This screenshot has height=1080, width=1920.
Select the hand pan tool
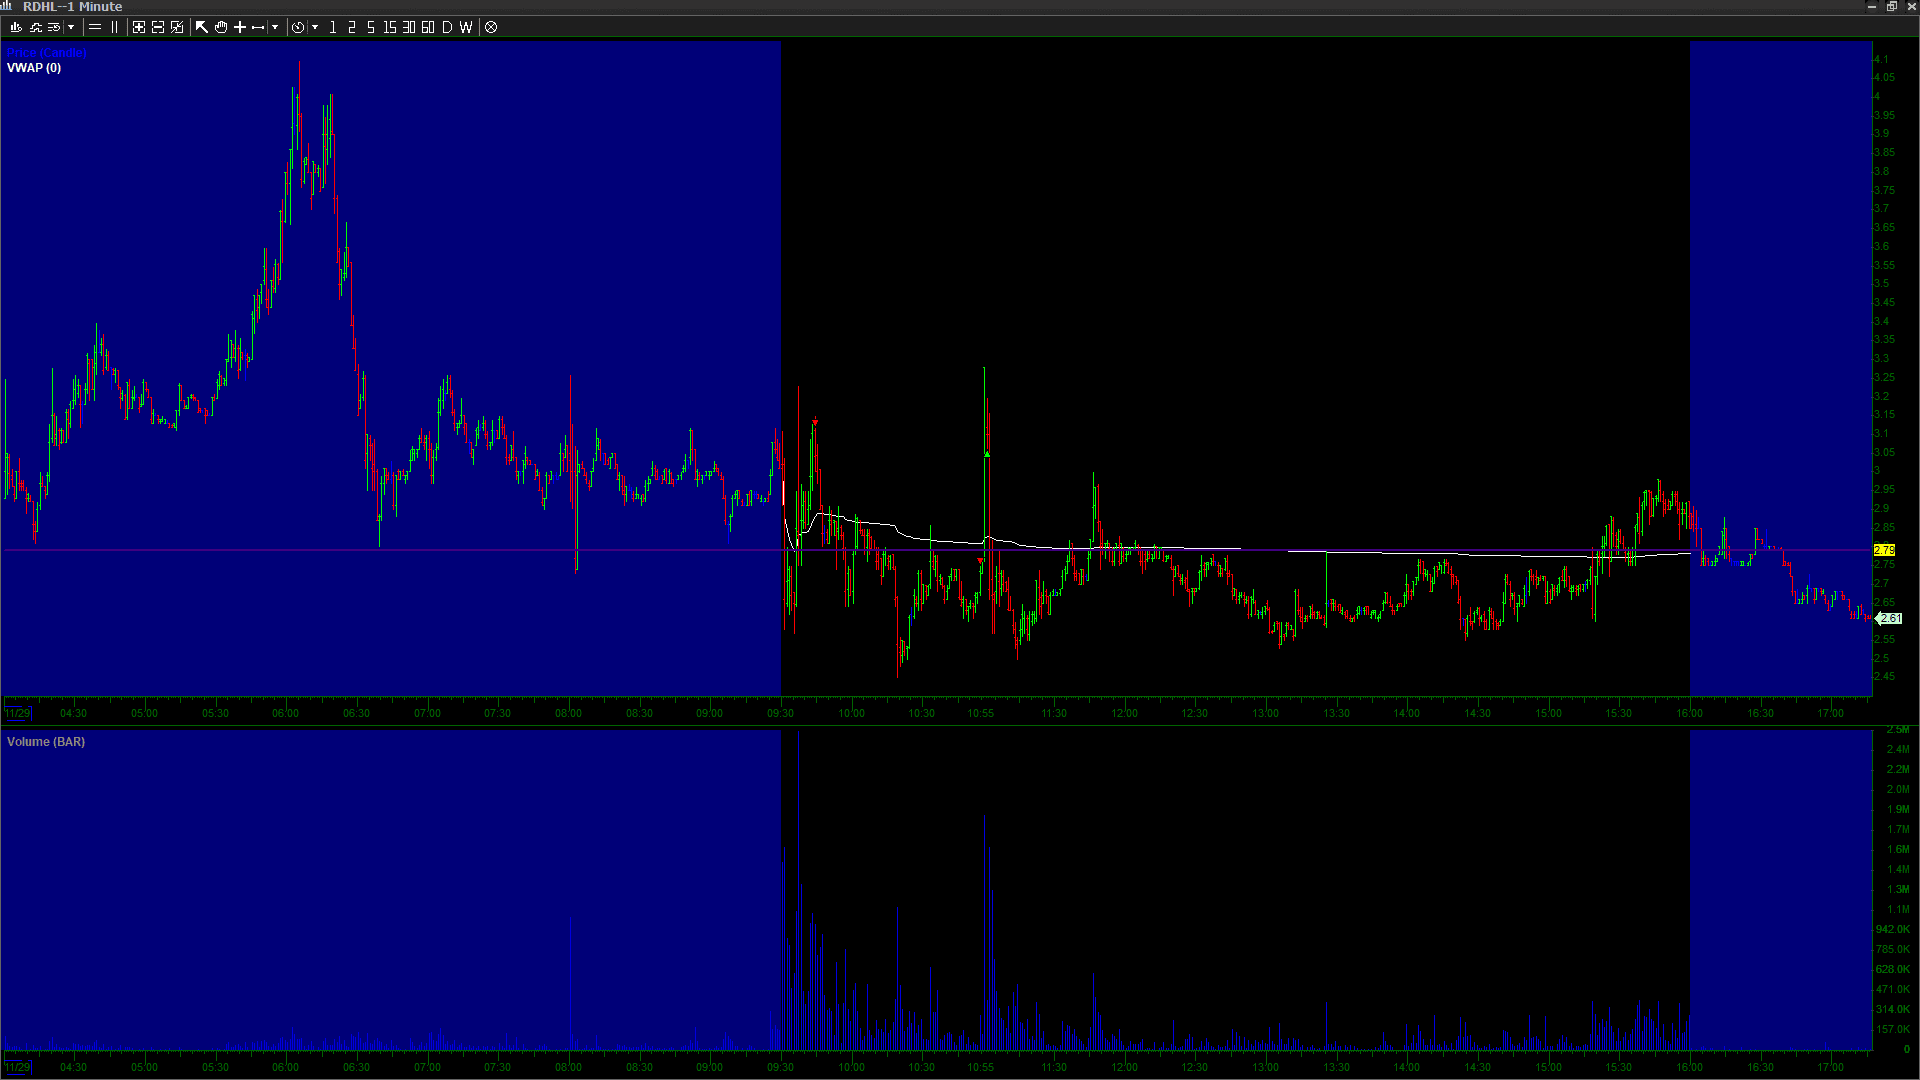pyautogui.click(x=221, y=27)
